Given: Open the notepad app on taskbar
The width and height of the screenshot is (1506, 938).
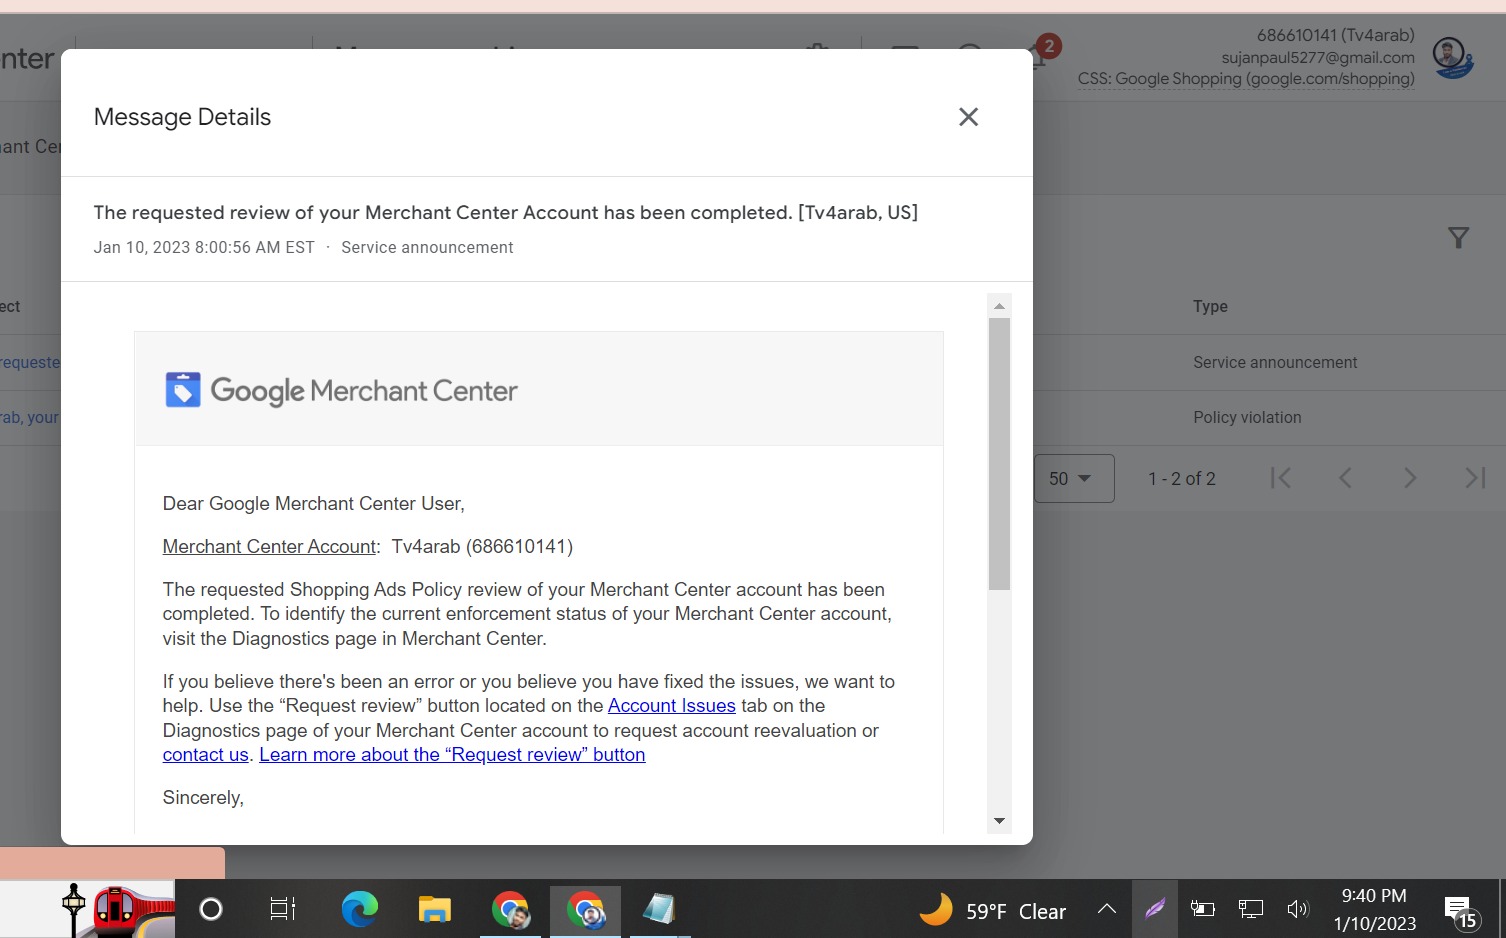Looking at the screenshot, I should tap(659, 909).
